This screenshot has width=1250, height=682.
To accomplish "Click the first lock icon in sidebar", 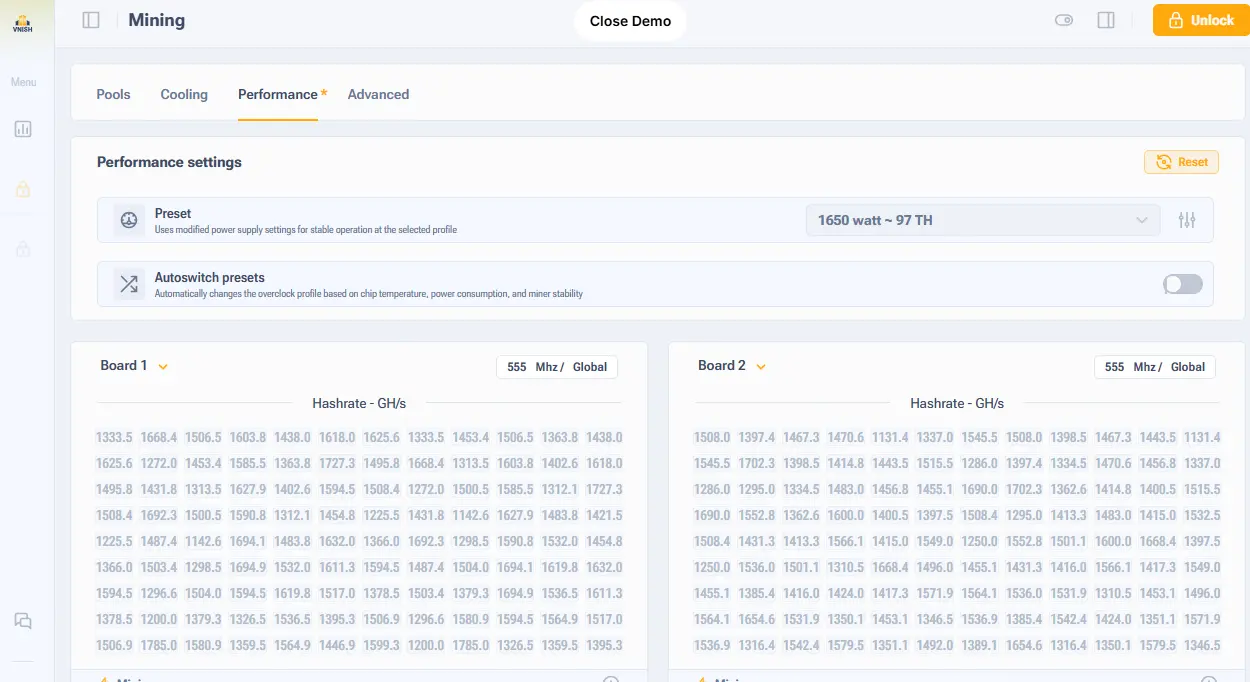I will 23,189.
